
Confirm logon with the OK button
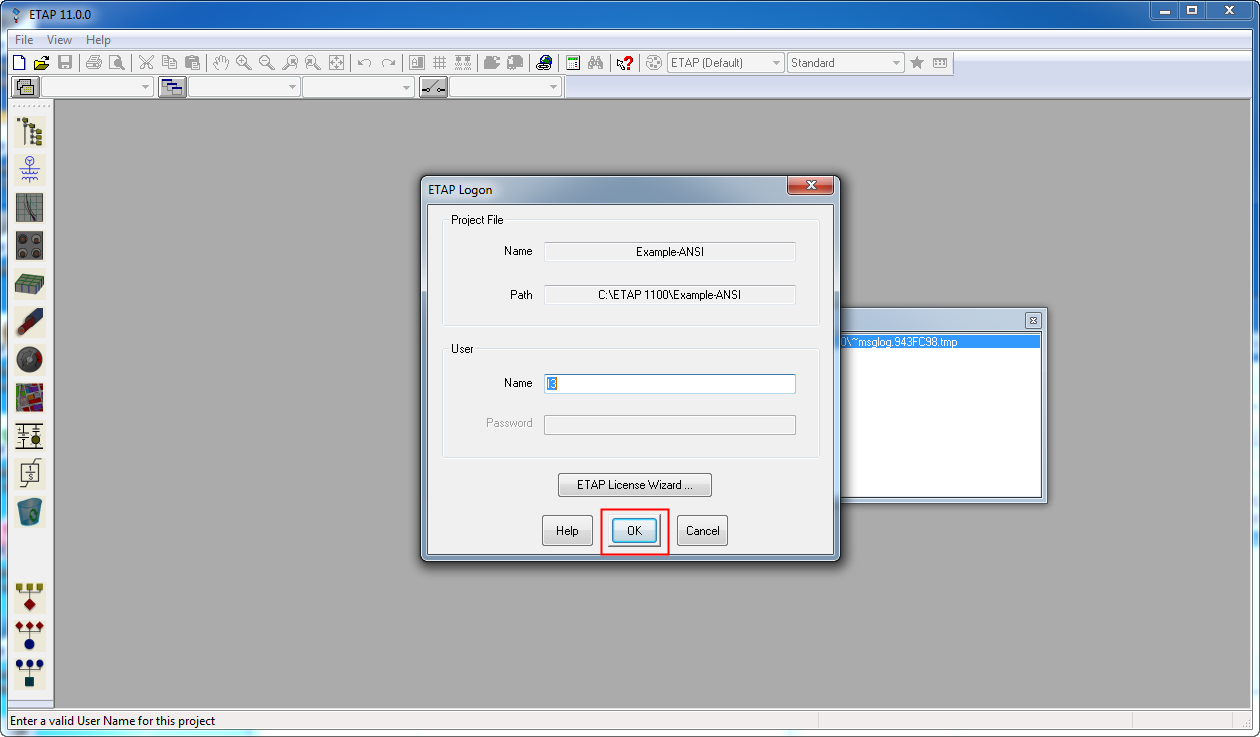click(x=634, y=531)
